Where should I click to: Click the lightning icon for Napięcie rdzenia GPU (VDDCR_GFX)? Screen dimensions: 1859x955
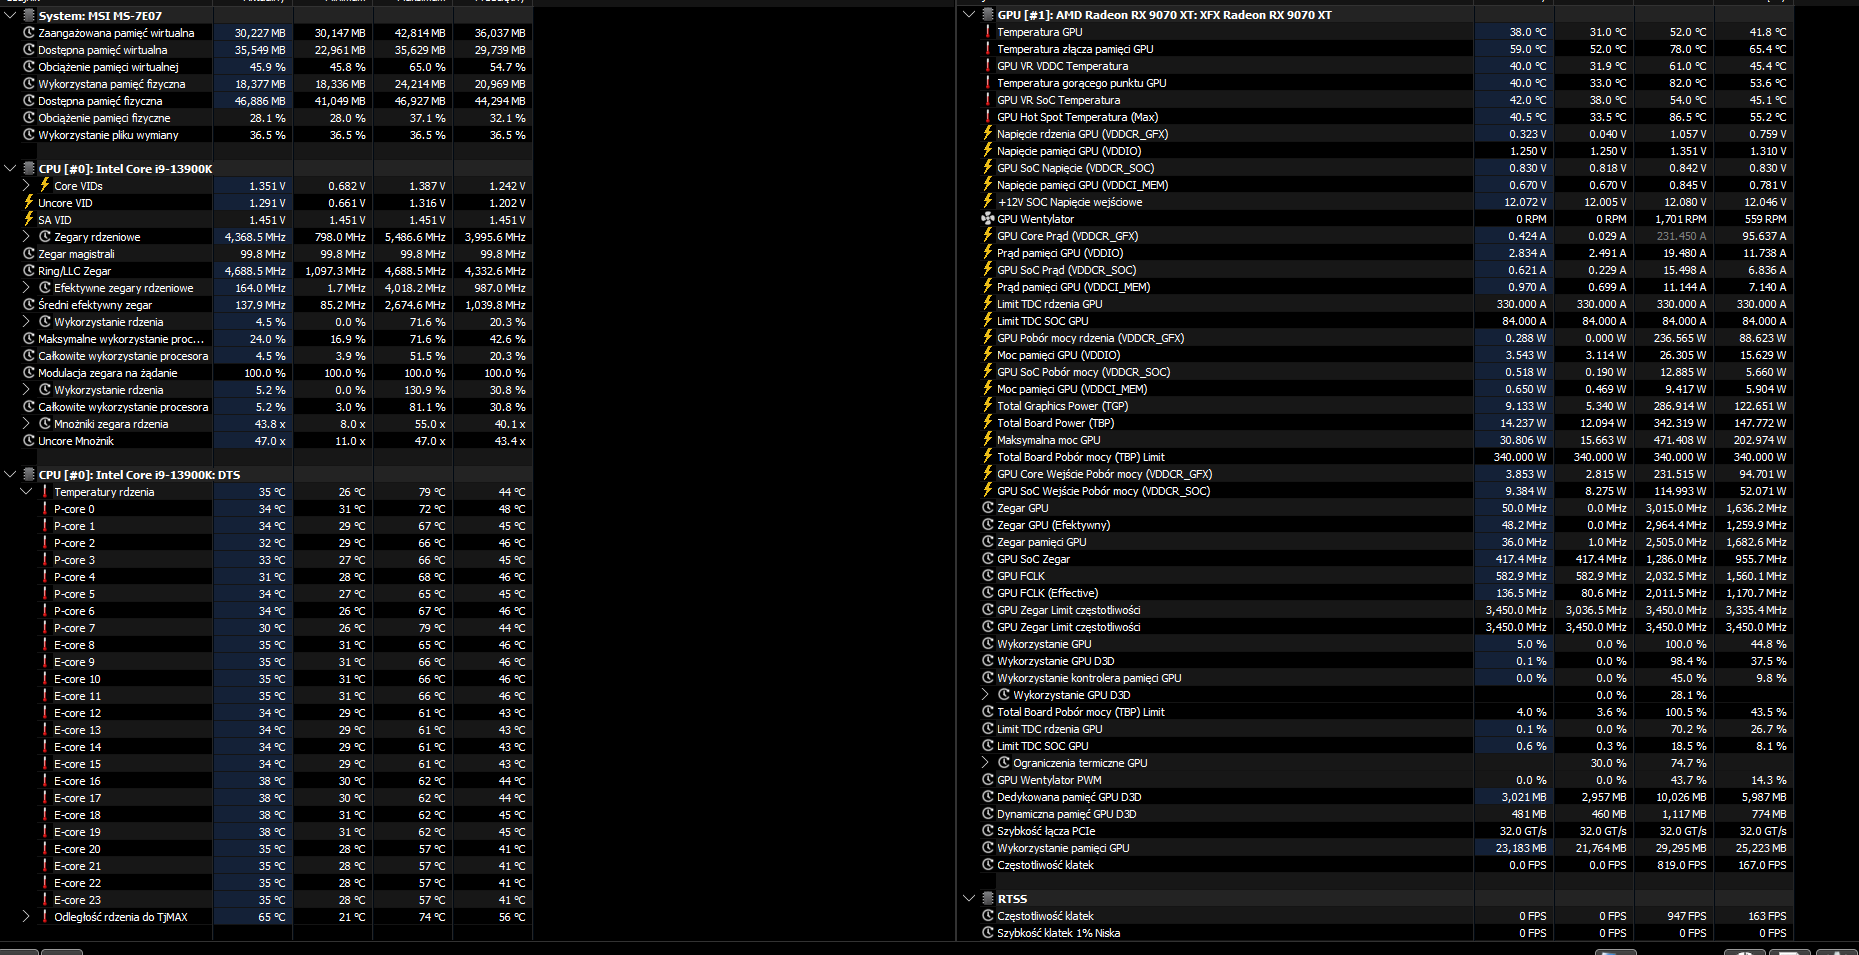988,134
